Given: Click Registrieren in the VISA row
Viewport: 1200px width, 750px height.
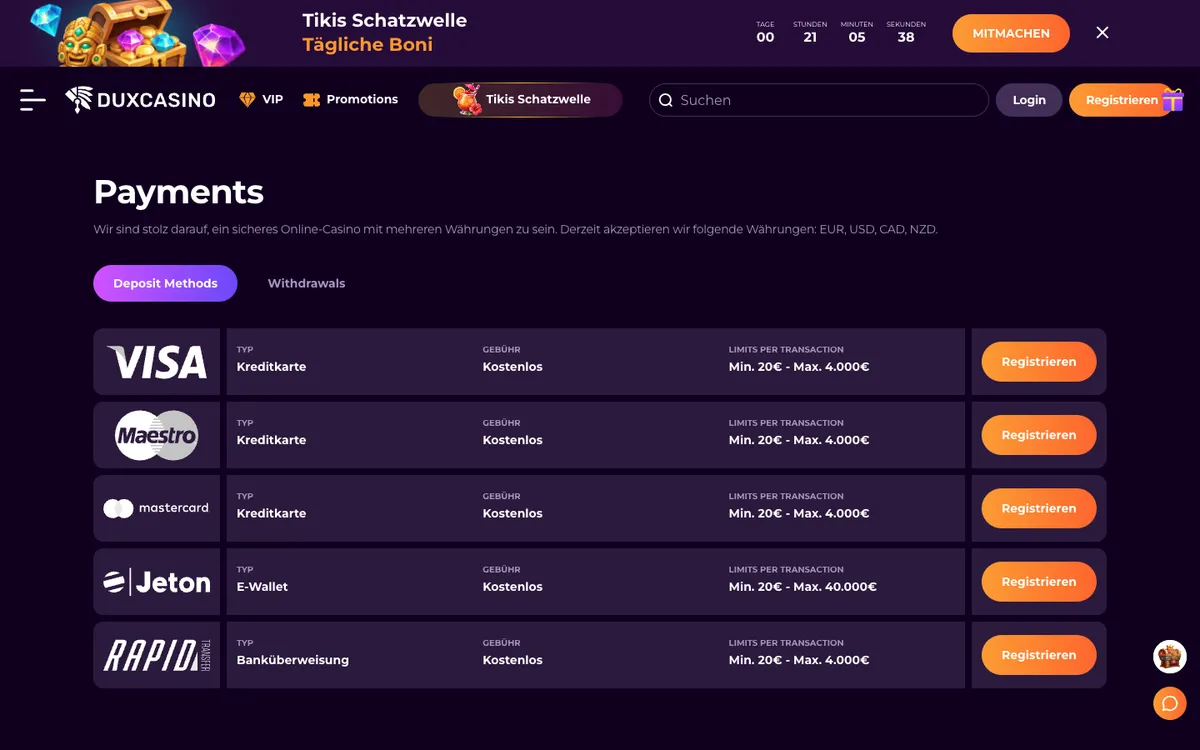Looking at the screenshot, I should point(1039,362).
